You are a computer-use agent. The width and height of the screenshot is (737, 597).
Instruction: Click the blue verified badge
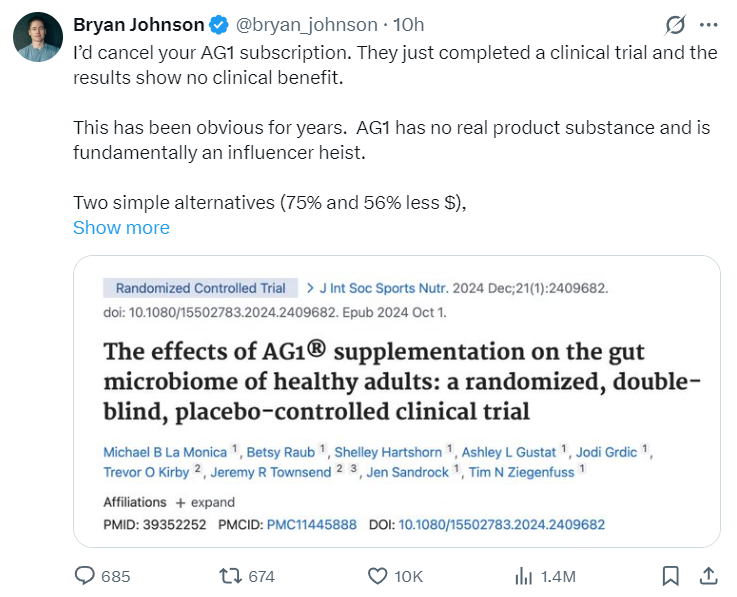coord(222,24)
